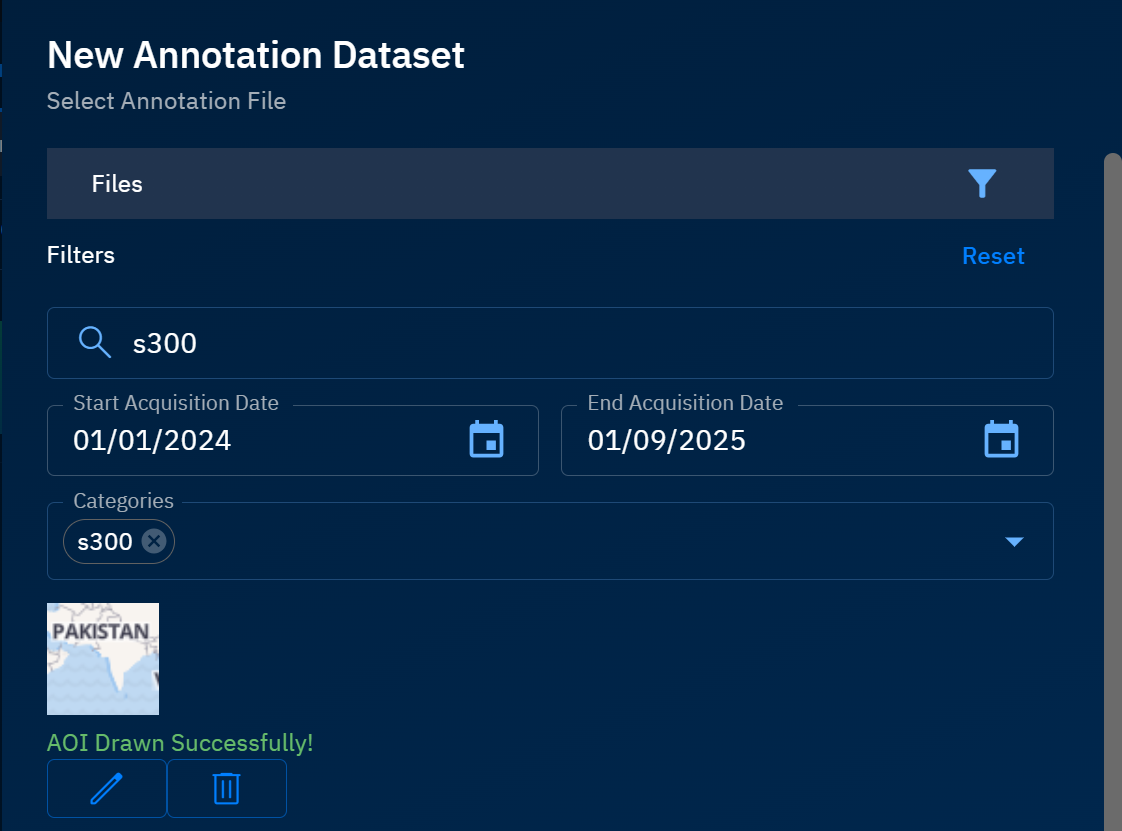
Task: Delete the drawn AOI with trash button
Action: pyautogui.click(x=227, y=788)
